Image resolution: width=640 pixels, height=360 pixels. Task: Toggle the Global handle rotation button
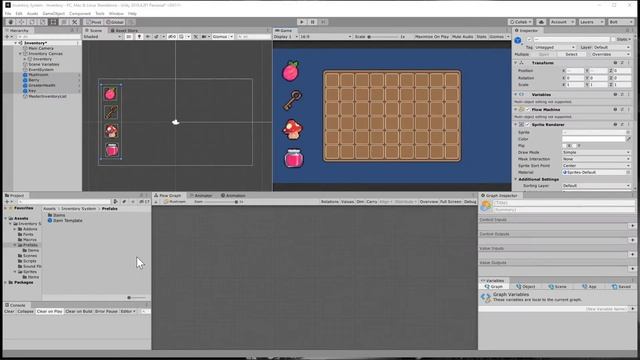(x=115, y=22)
